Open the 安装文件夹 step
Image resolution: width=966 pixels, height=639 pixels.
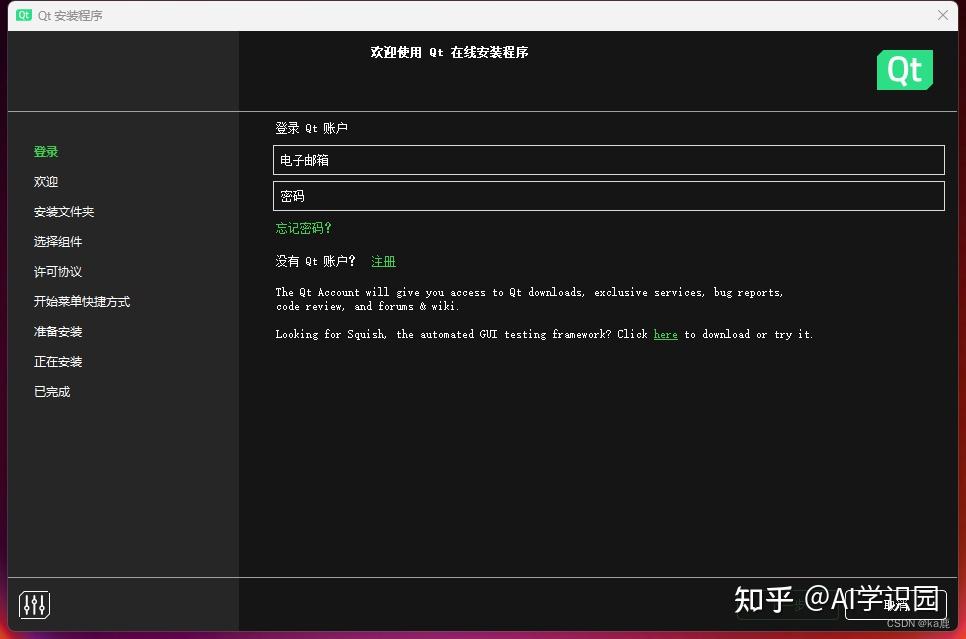(63, 211)
